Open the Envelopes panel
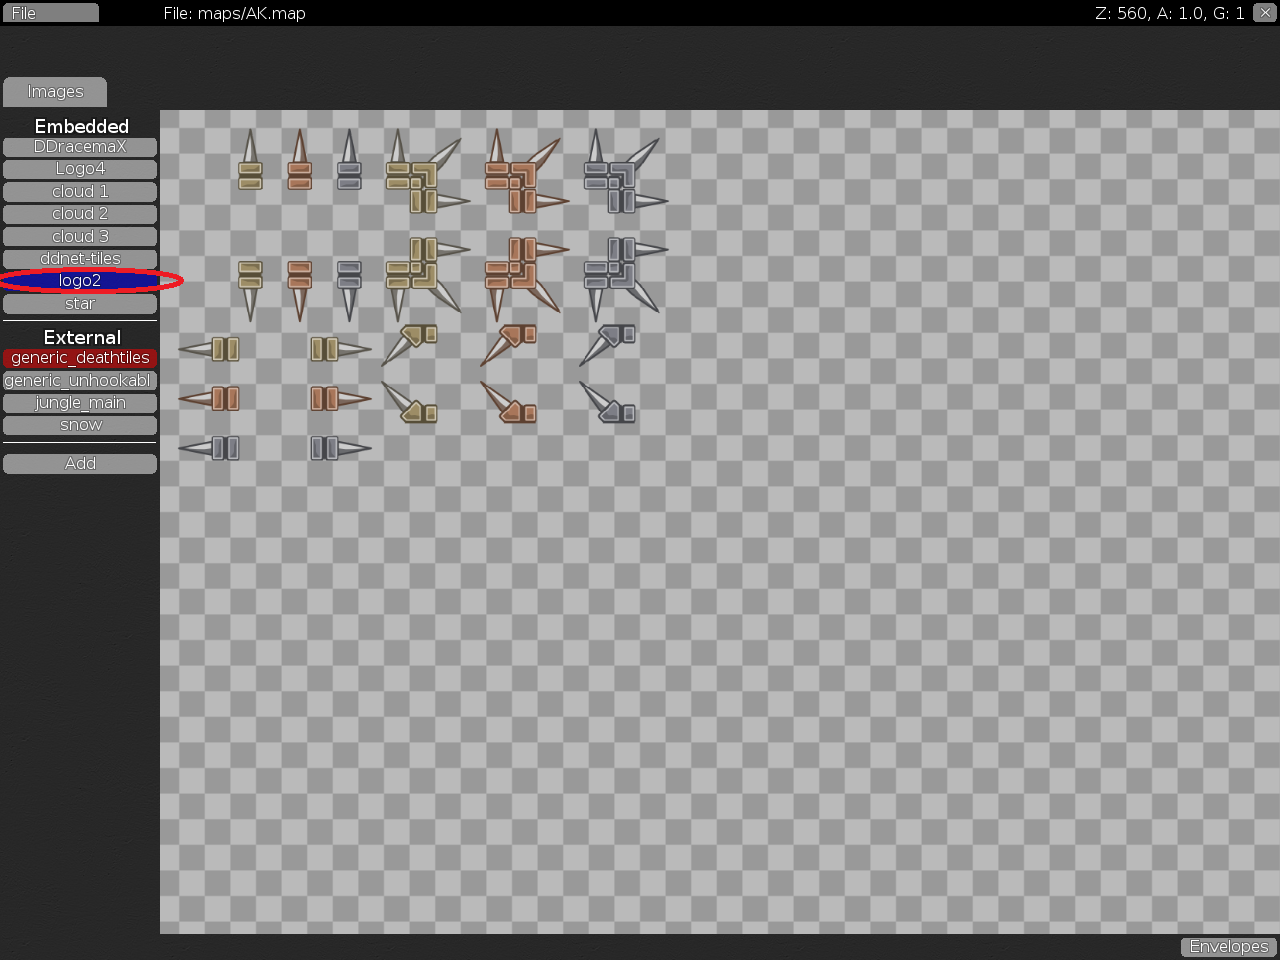 1229,947
